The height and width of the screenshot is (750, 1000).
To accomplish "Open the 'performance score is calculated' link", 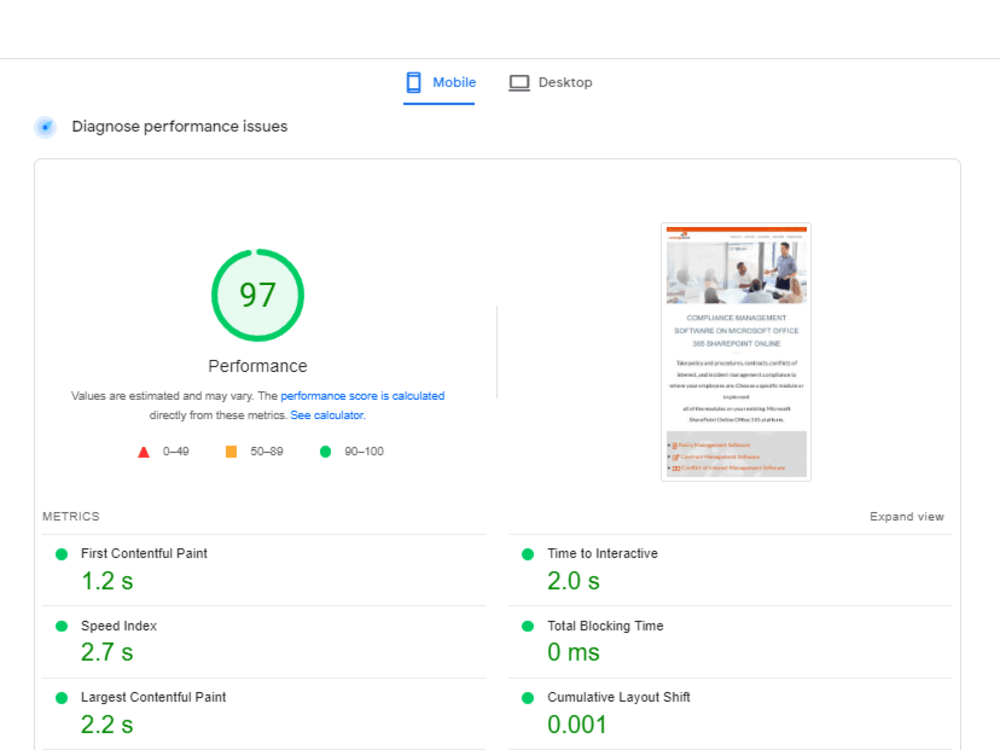I will pyautogui.click(x=362, y=396).
